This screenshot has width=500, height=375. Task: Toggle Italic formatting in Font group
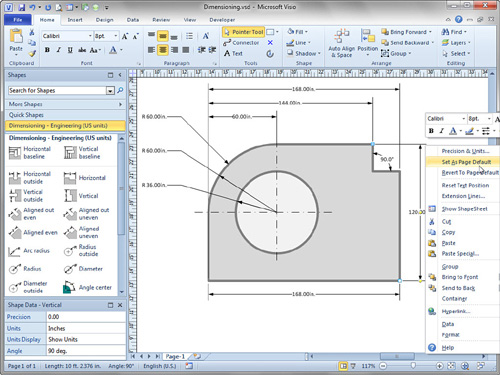pyautogui.click(x=59, y=50)
